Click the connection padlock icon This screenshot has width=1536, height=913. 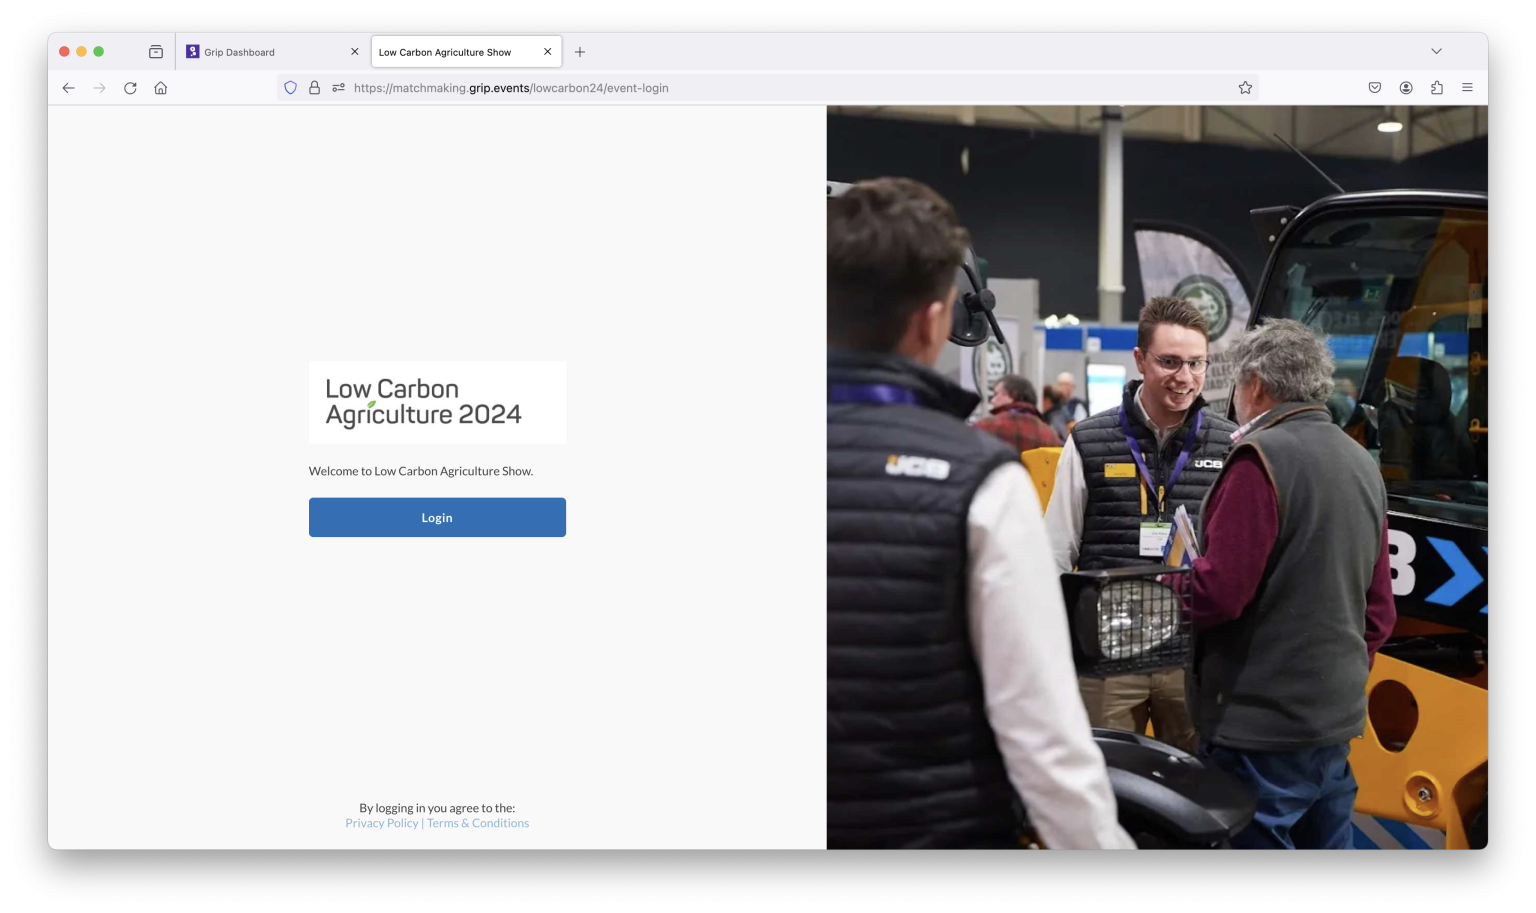click(314, 87)
